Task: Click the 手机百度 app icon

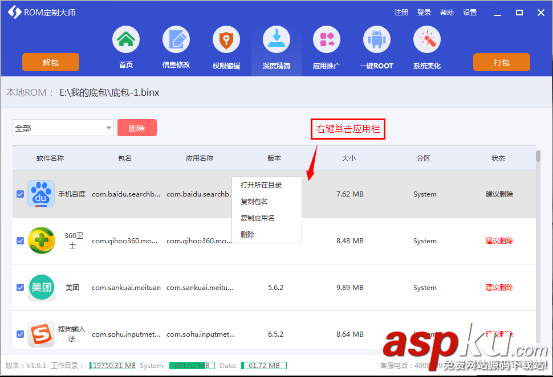Action: pyautogui.click(x=41, y=194)
